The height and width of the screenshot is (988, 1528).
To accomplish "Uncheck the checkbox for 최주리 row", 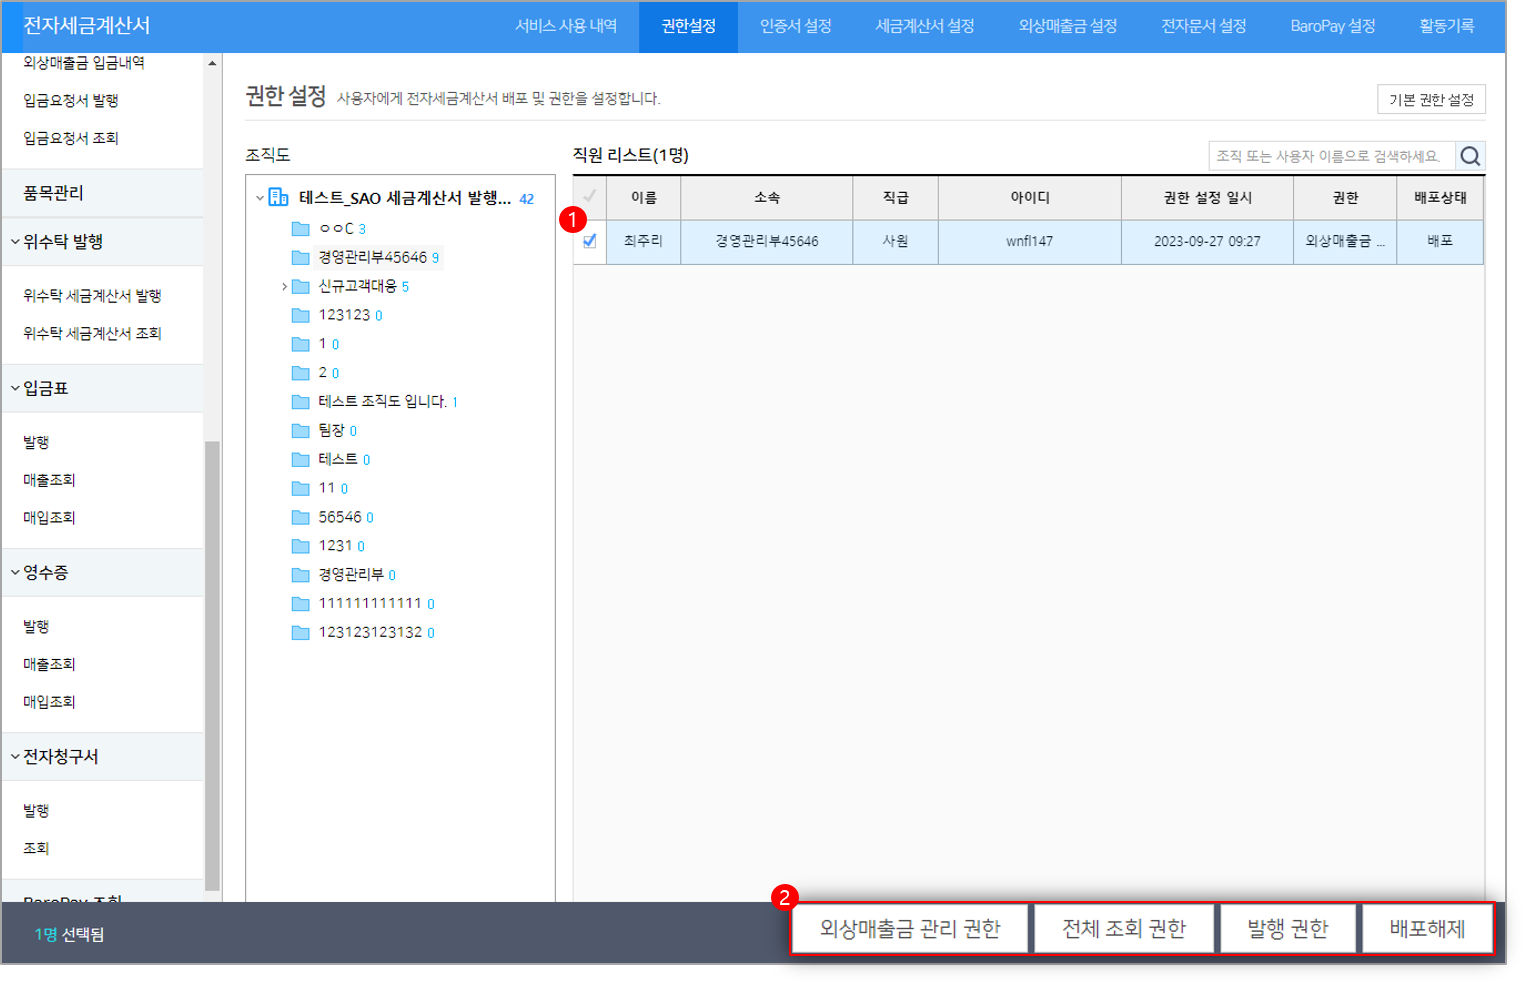I will tap(590, 241).
